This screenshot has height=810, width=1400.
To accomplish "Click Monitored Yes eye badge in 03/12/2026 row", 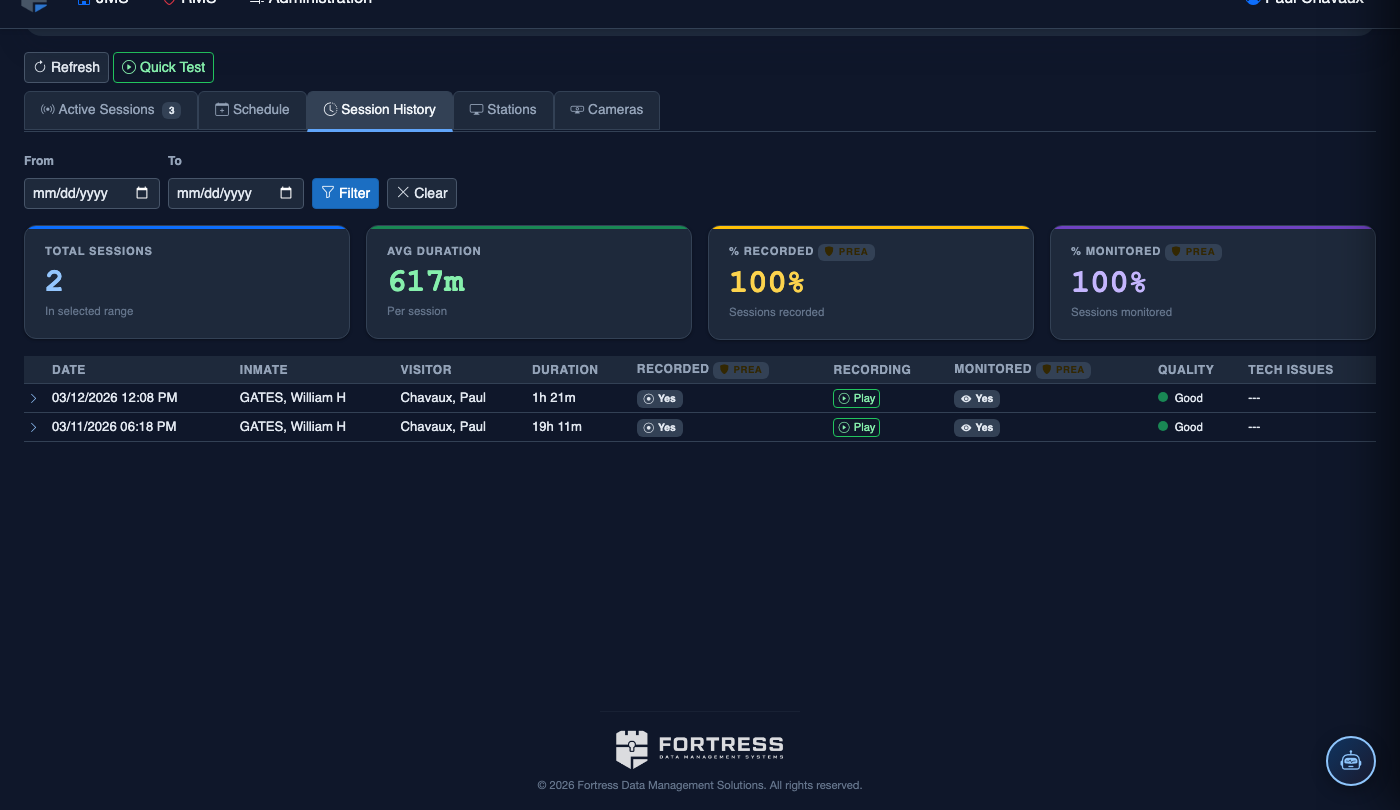I will coord(977,398).
